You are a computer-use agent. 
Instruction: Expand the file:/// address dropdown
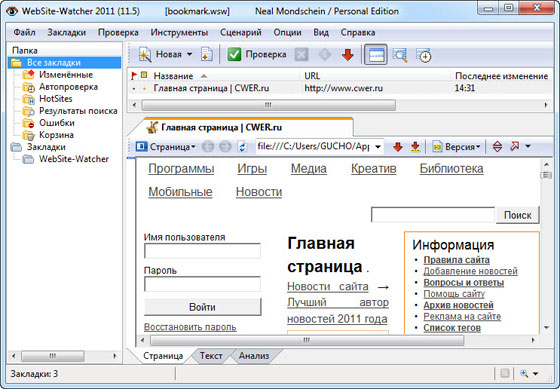(378, 147)
